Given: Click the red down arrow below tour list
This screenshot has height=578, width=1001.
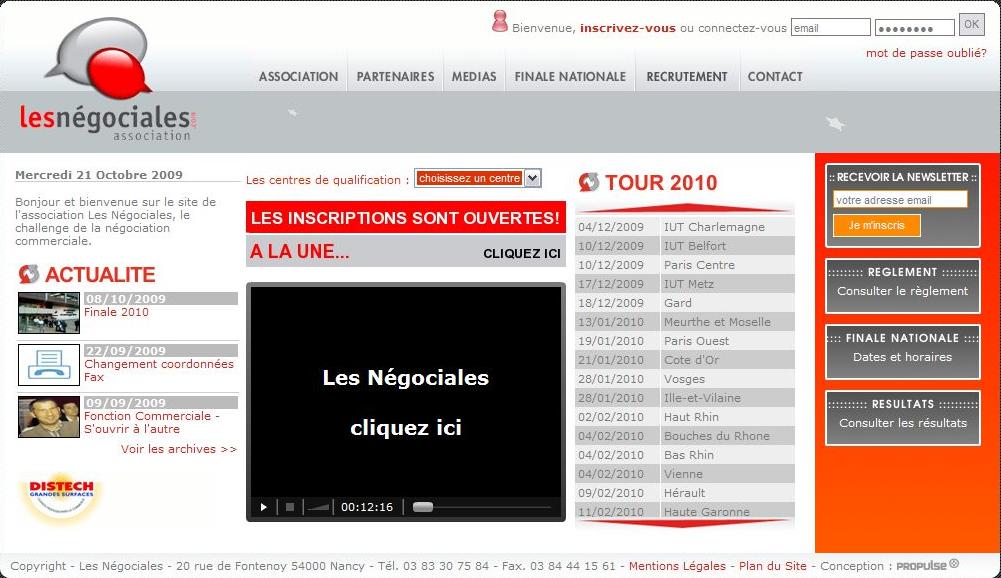Looking at the screenshot, I should [684, 524].
